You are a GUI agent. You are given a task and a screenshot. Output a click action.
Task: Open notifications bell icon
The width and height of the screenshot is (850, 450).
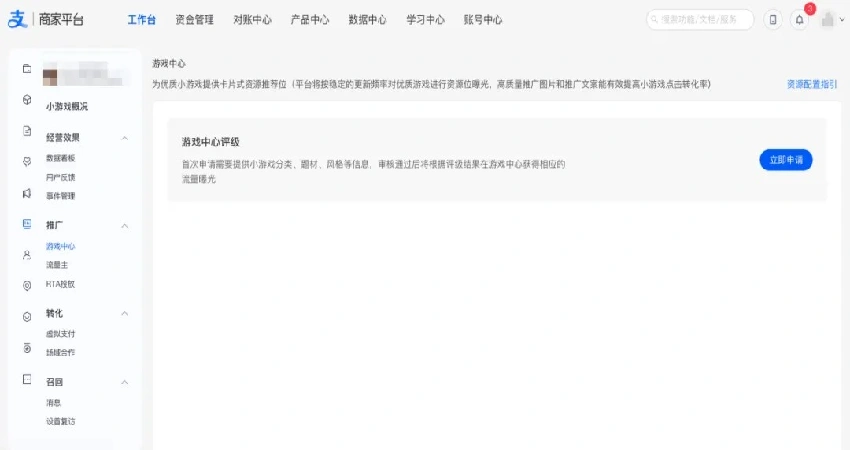point(799,19)
